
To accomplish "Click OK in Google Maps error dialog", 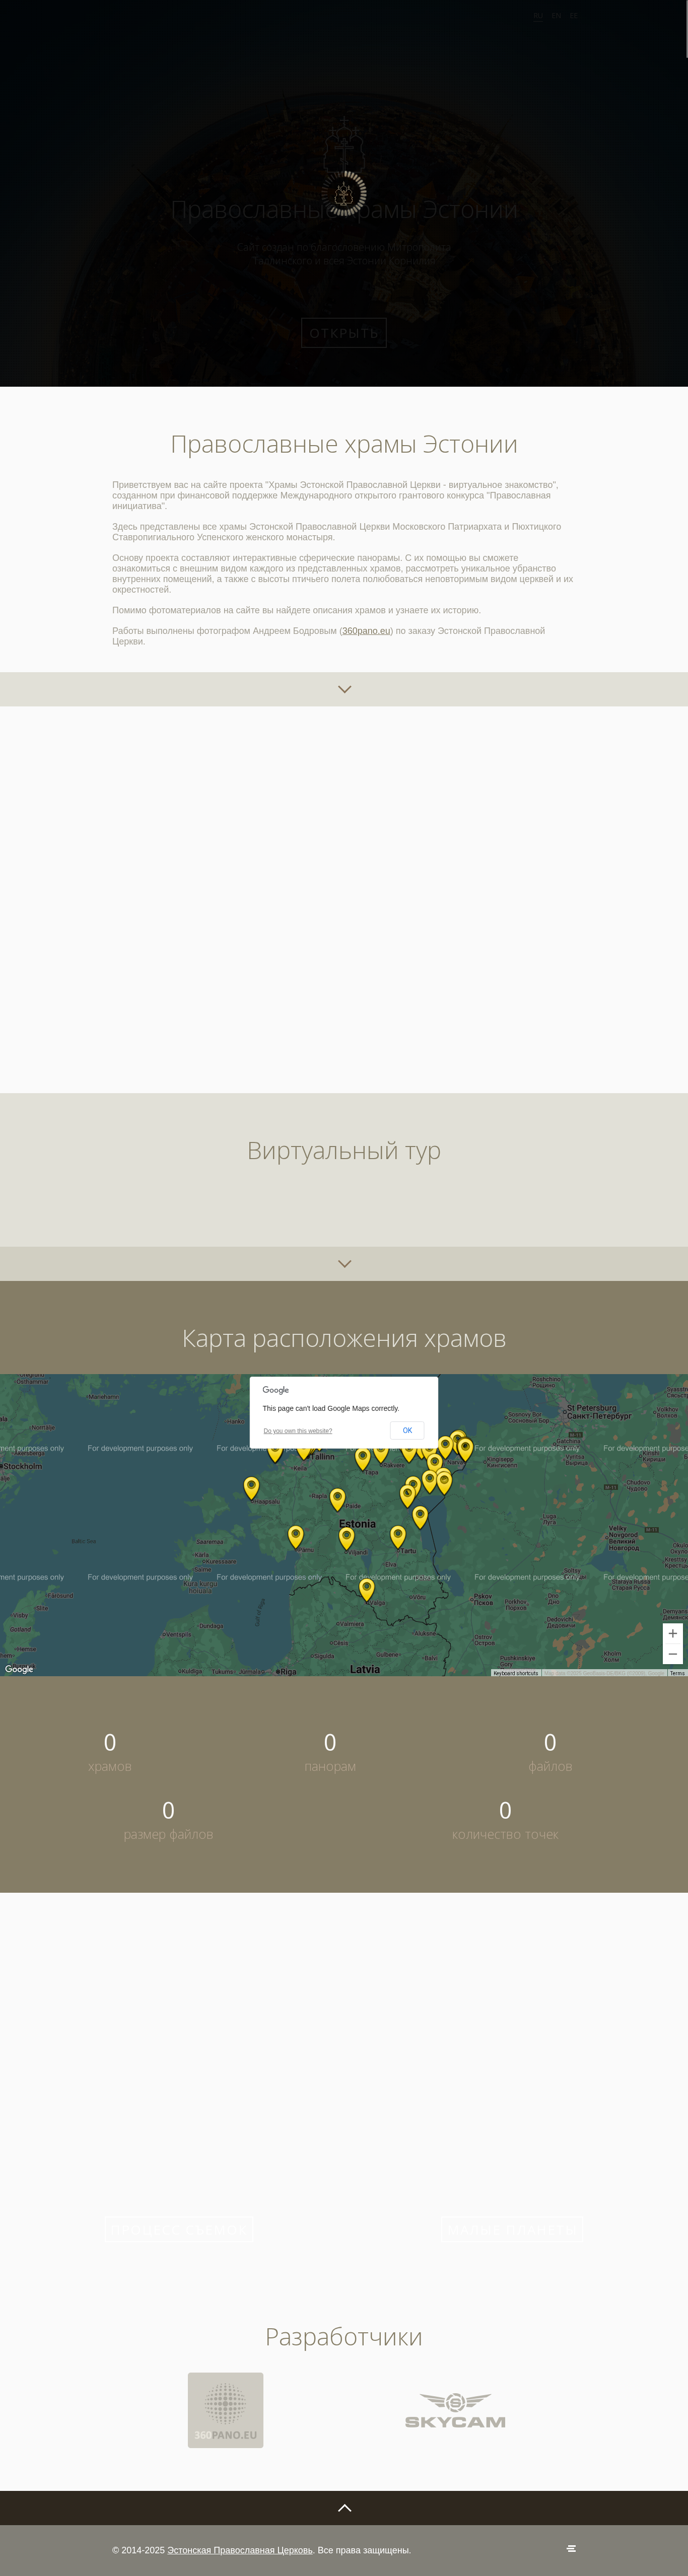I will coord(407,1430).
